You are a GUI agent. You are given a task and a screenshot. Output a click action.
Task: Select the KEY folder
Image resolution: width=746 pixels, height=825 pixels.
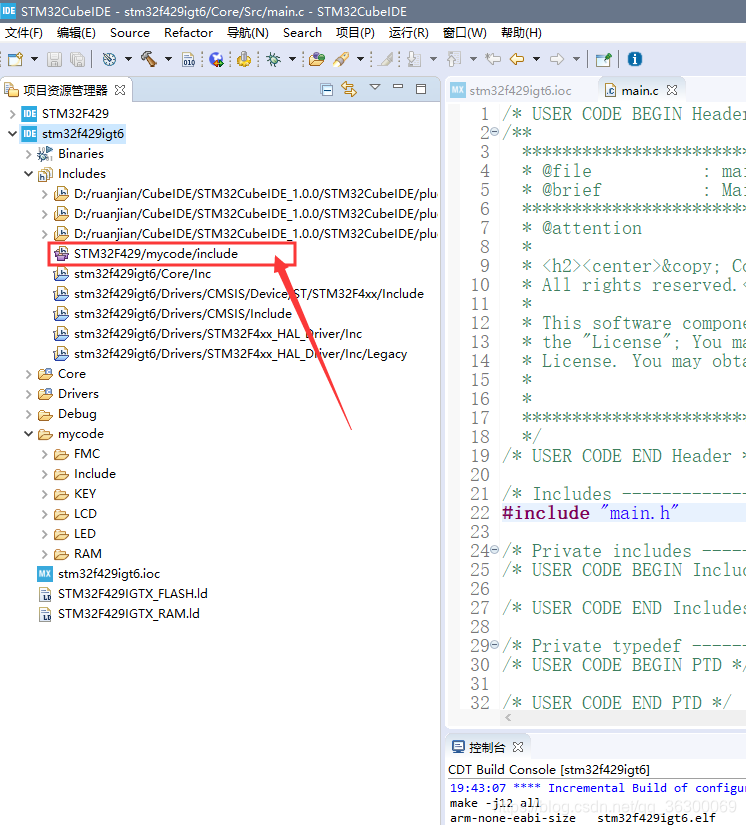coord(85,494)
